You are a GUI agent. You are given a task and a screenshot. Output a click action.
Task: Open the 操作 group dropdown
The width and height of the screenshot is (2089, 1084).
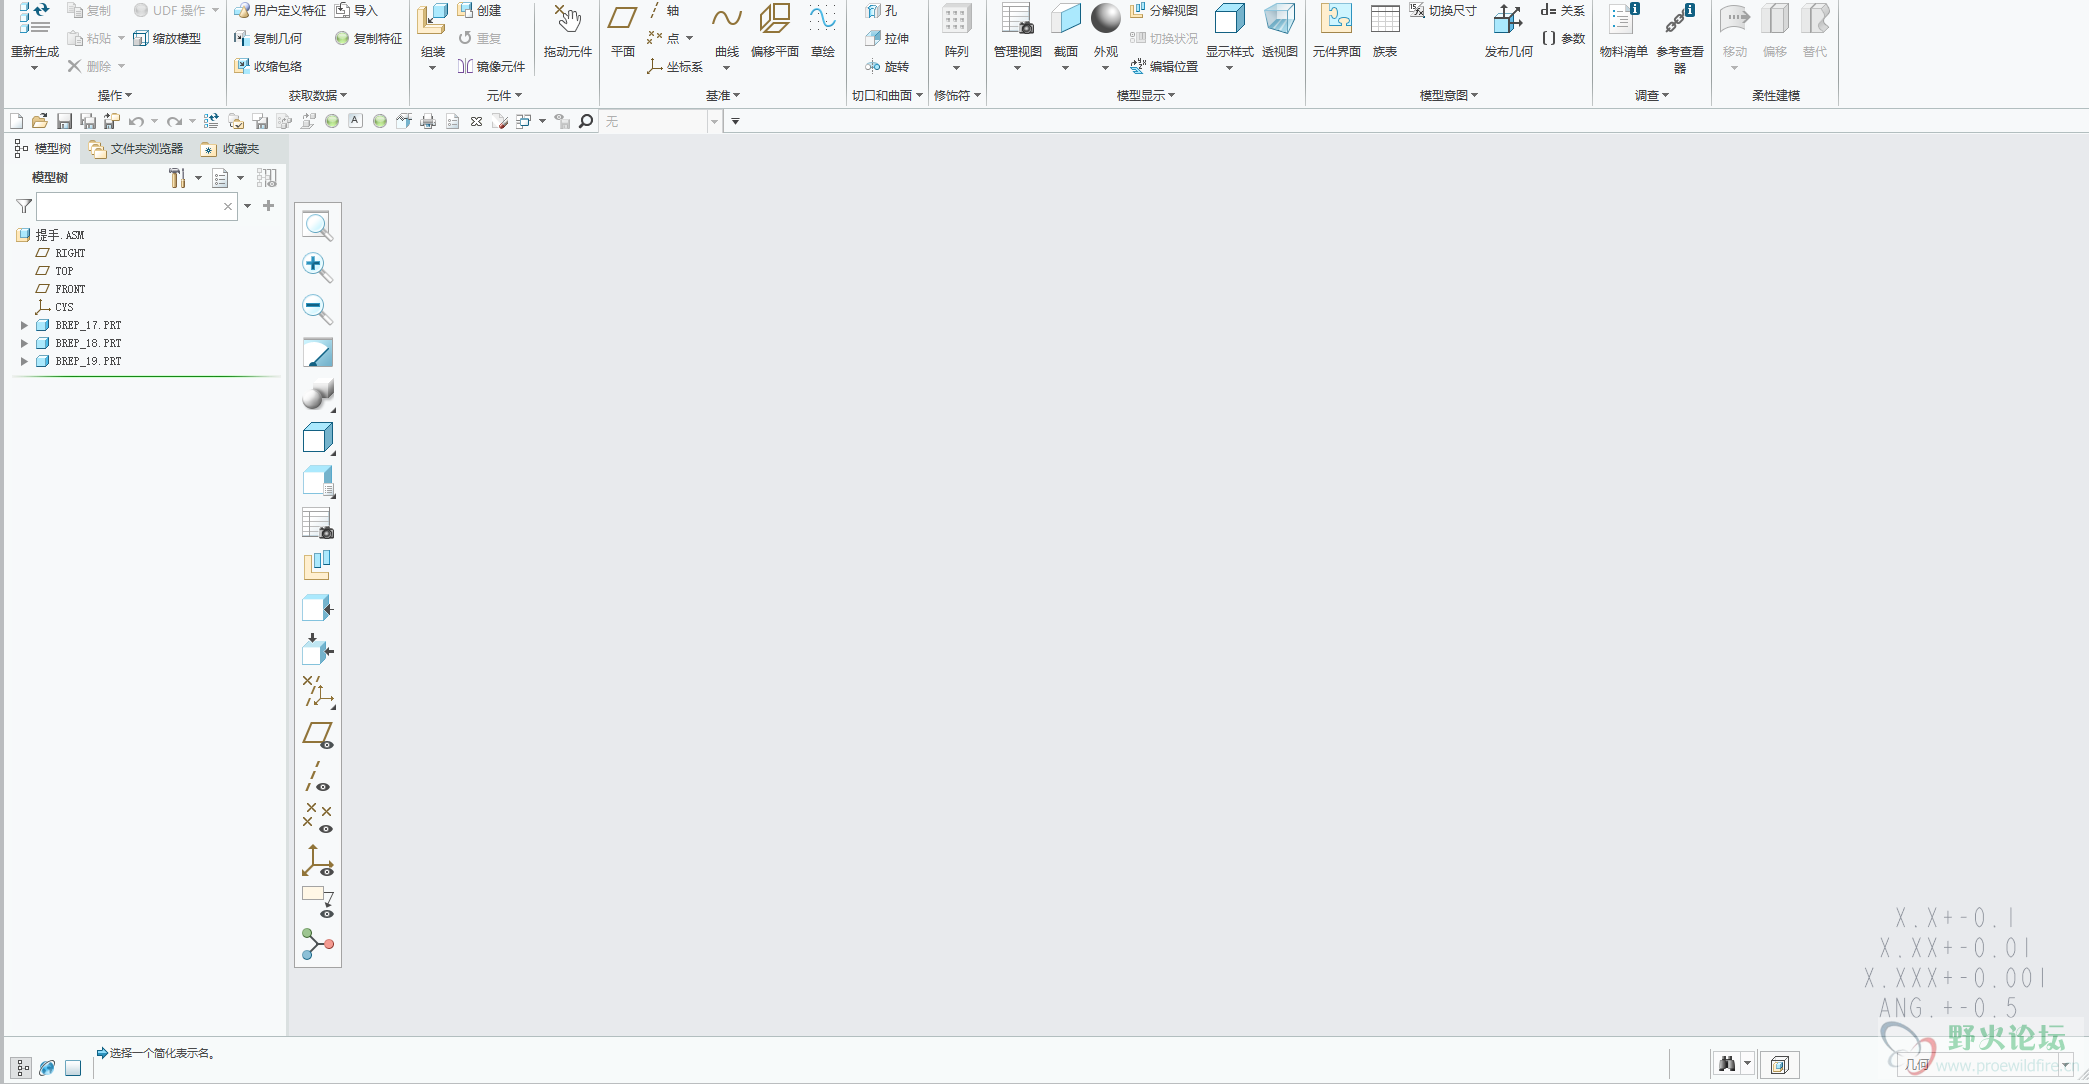pyautogui.click(x=114, y=95)
